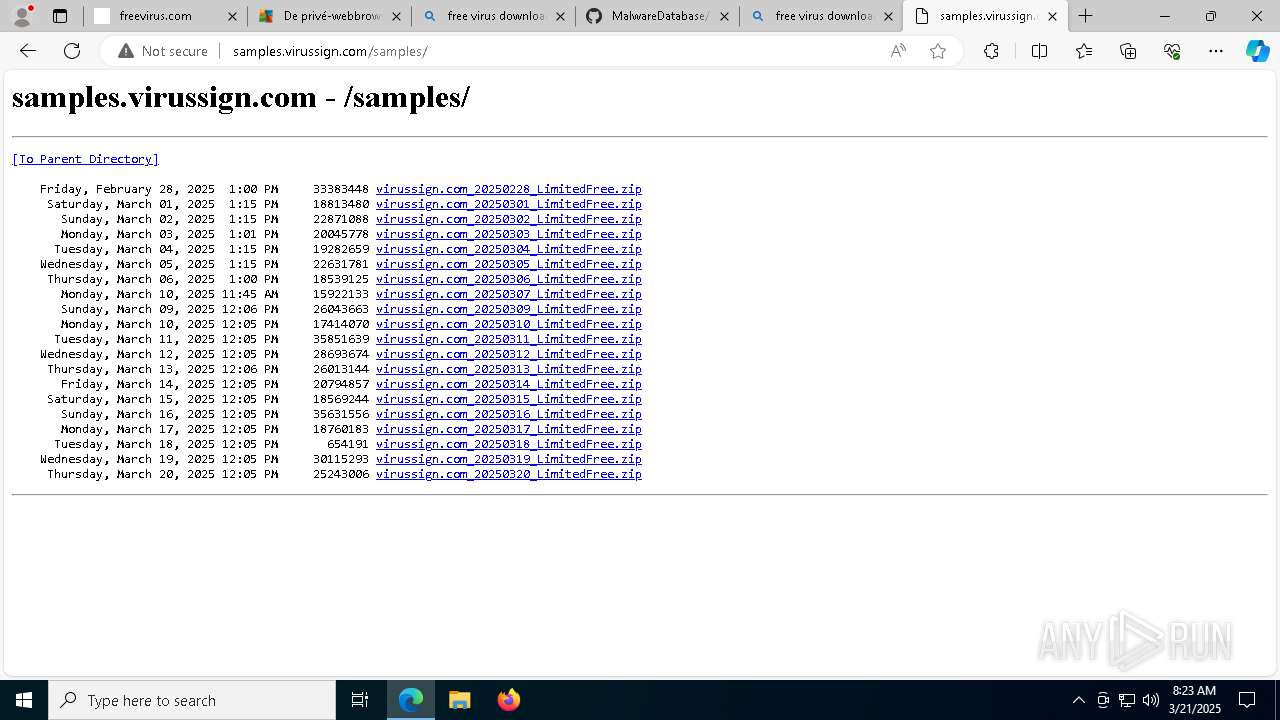Toggle the Split screen icon
The height and width of the screenshot is (720, 1280).
click(x=1039, y=51)
